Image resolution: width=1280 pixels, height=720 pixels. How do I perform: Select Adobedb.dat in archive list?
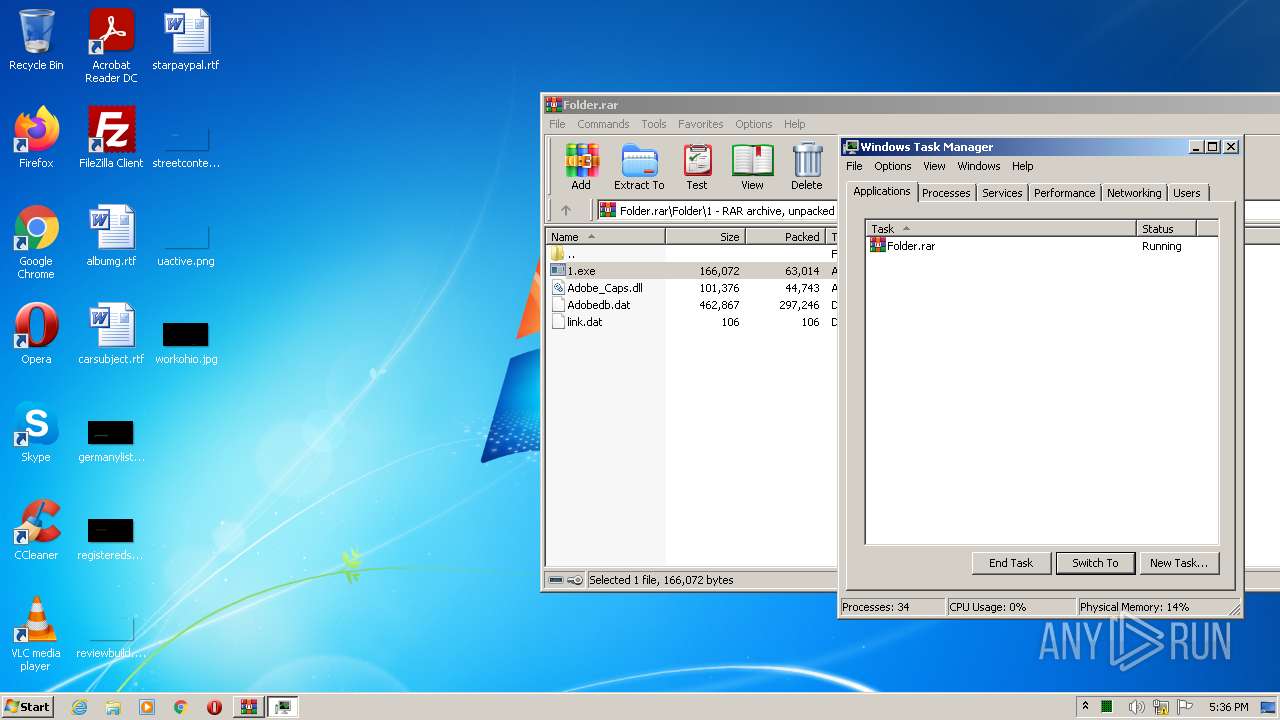pos(691,305)
